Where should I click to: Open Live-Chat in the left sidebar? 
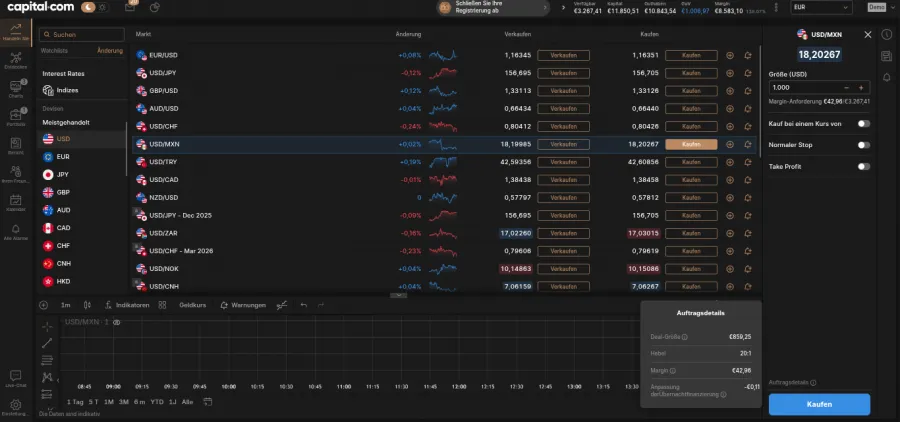[15, 379]
